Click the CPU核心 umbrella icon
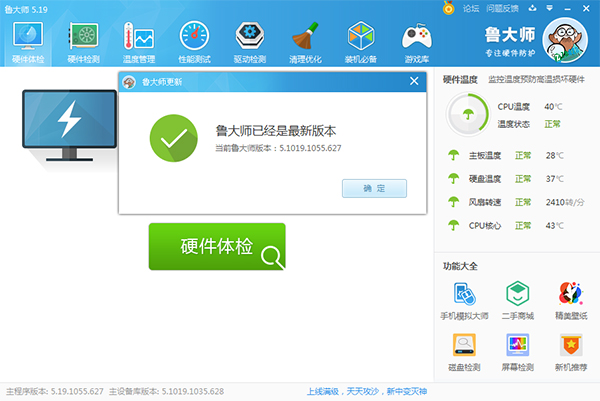The image size is (600, 401). 453,225
